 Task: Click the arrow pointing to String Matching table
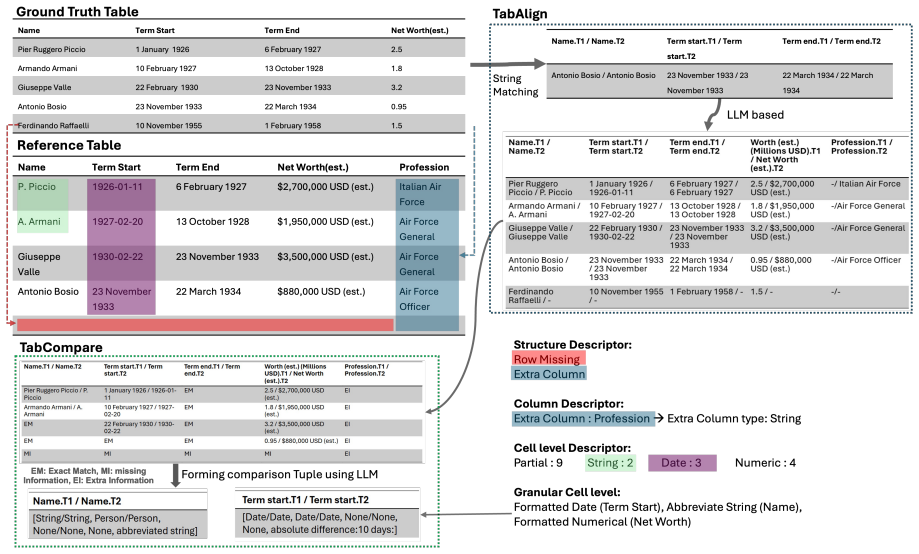pos(508,64)
